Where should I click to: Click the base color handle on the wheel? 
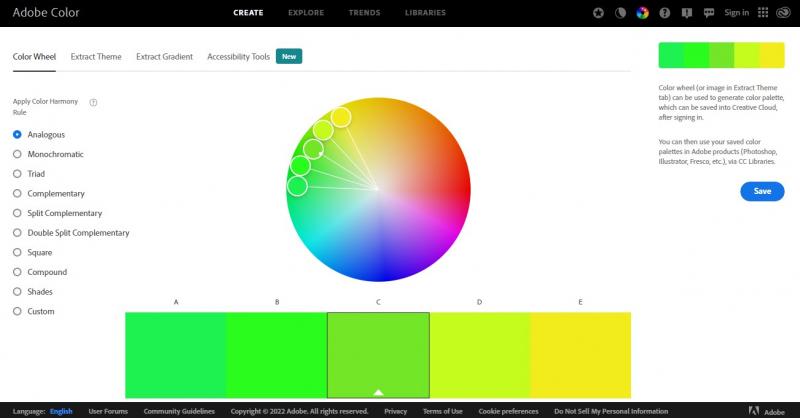[x=313, y=149]
